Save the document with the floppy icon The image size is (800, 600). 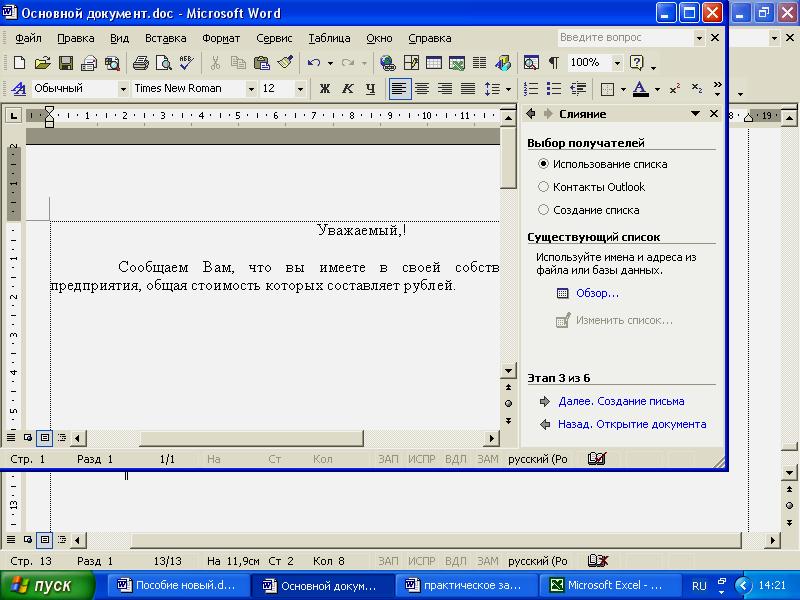66,63
